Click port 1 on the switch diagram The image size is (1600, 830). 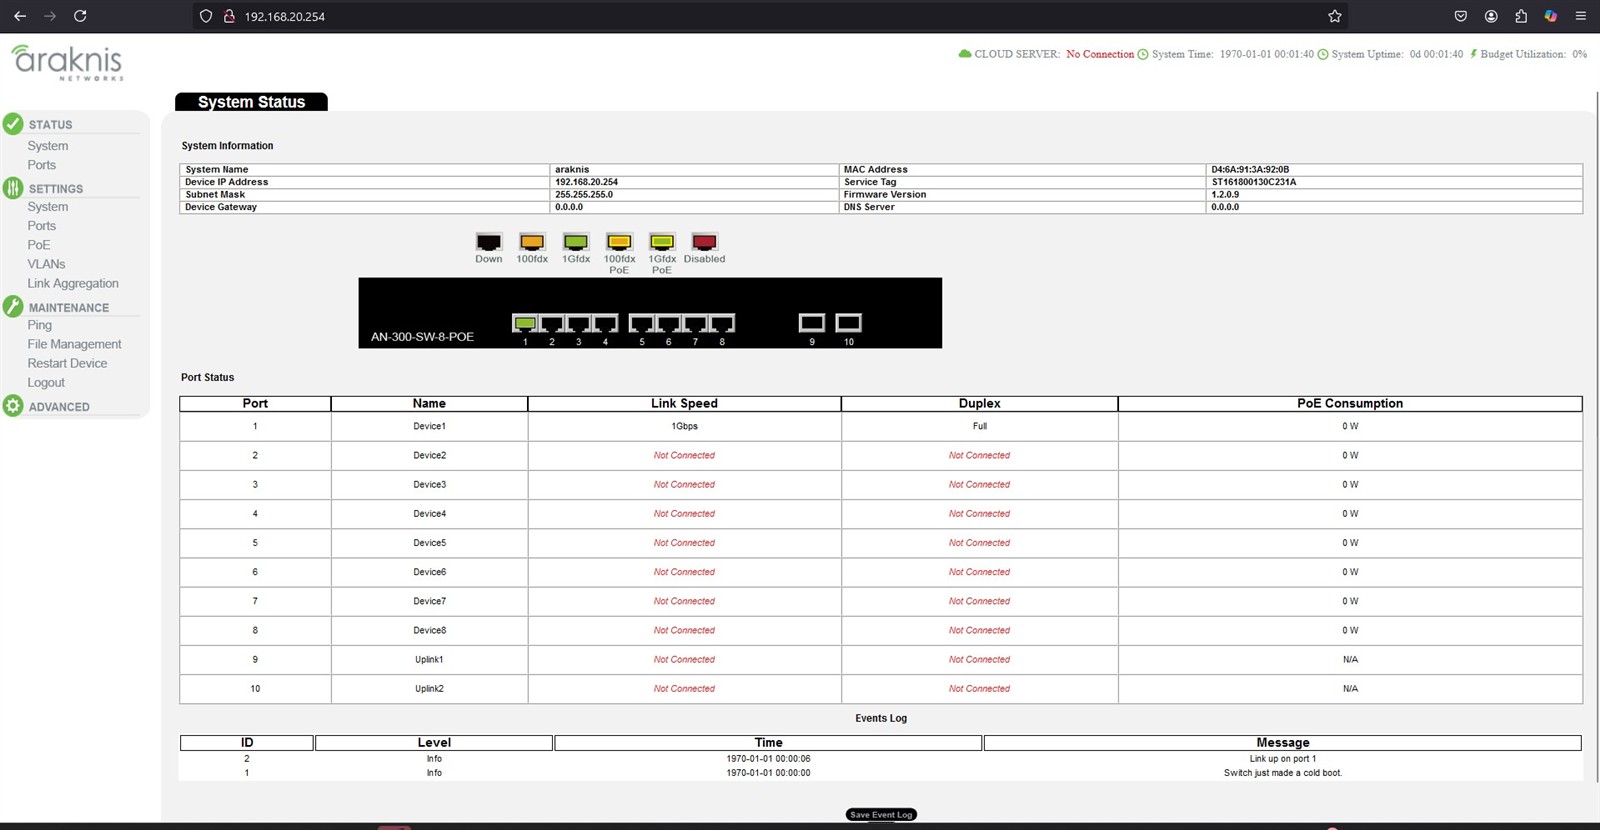point(525,323)
